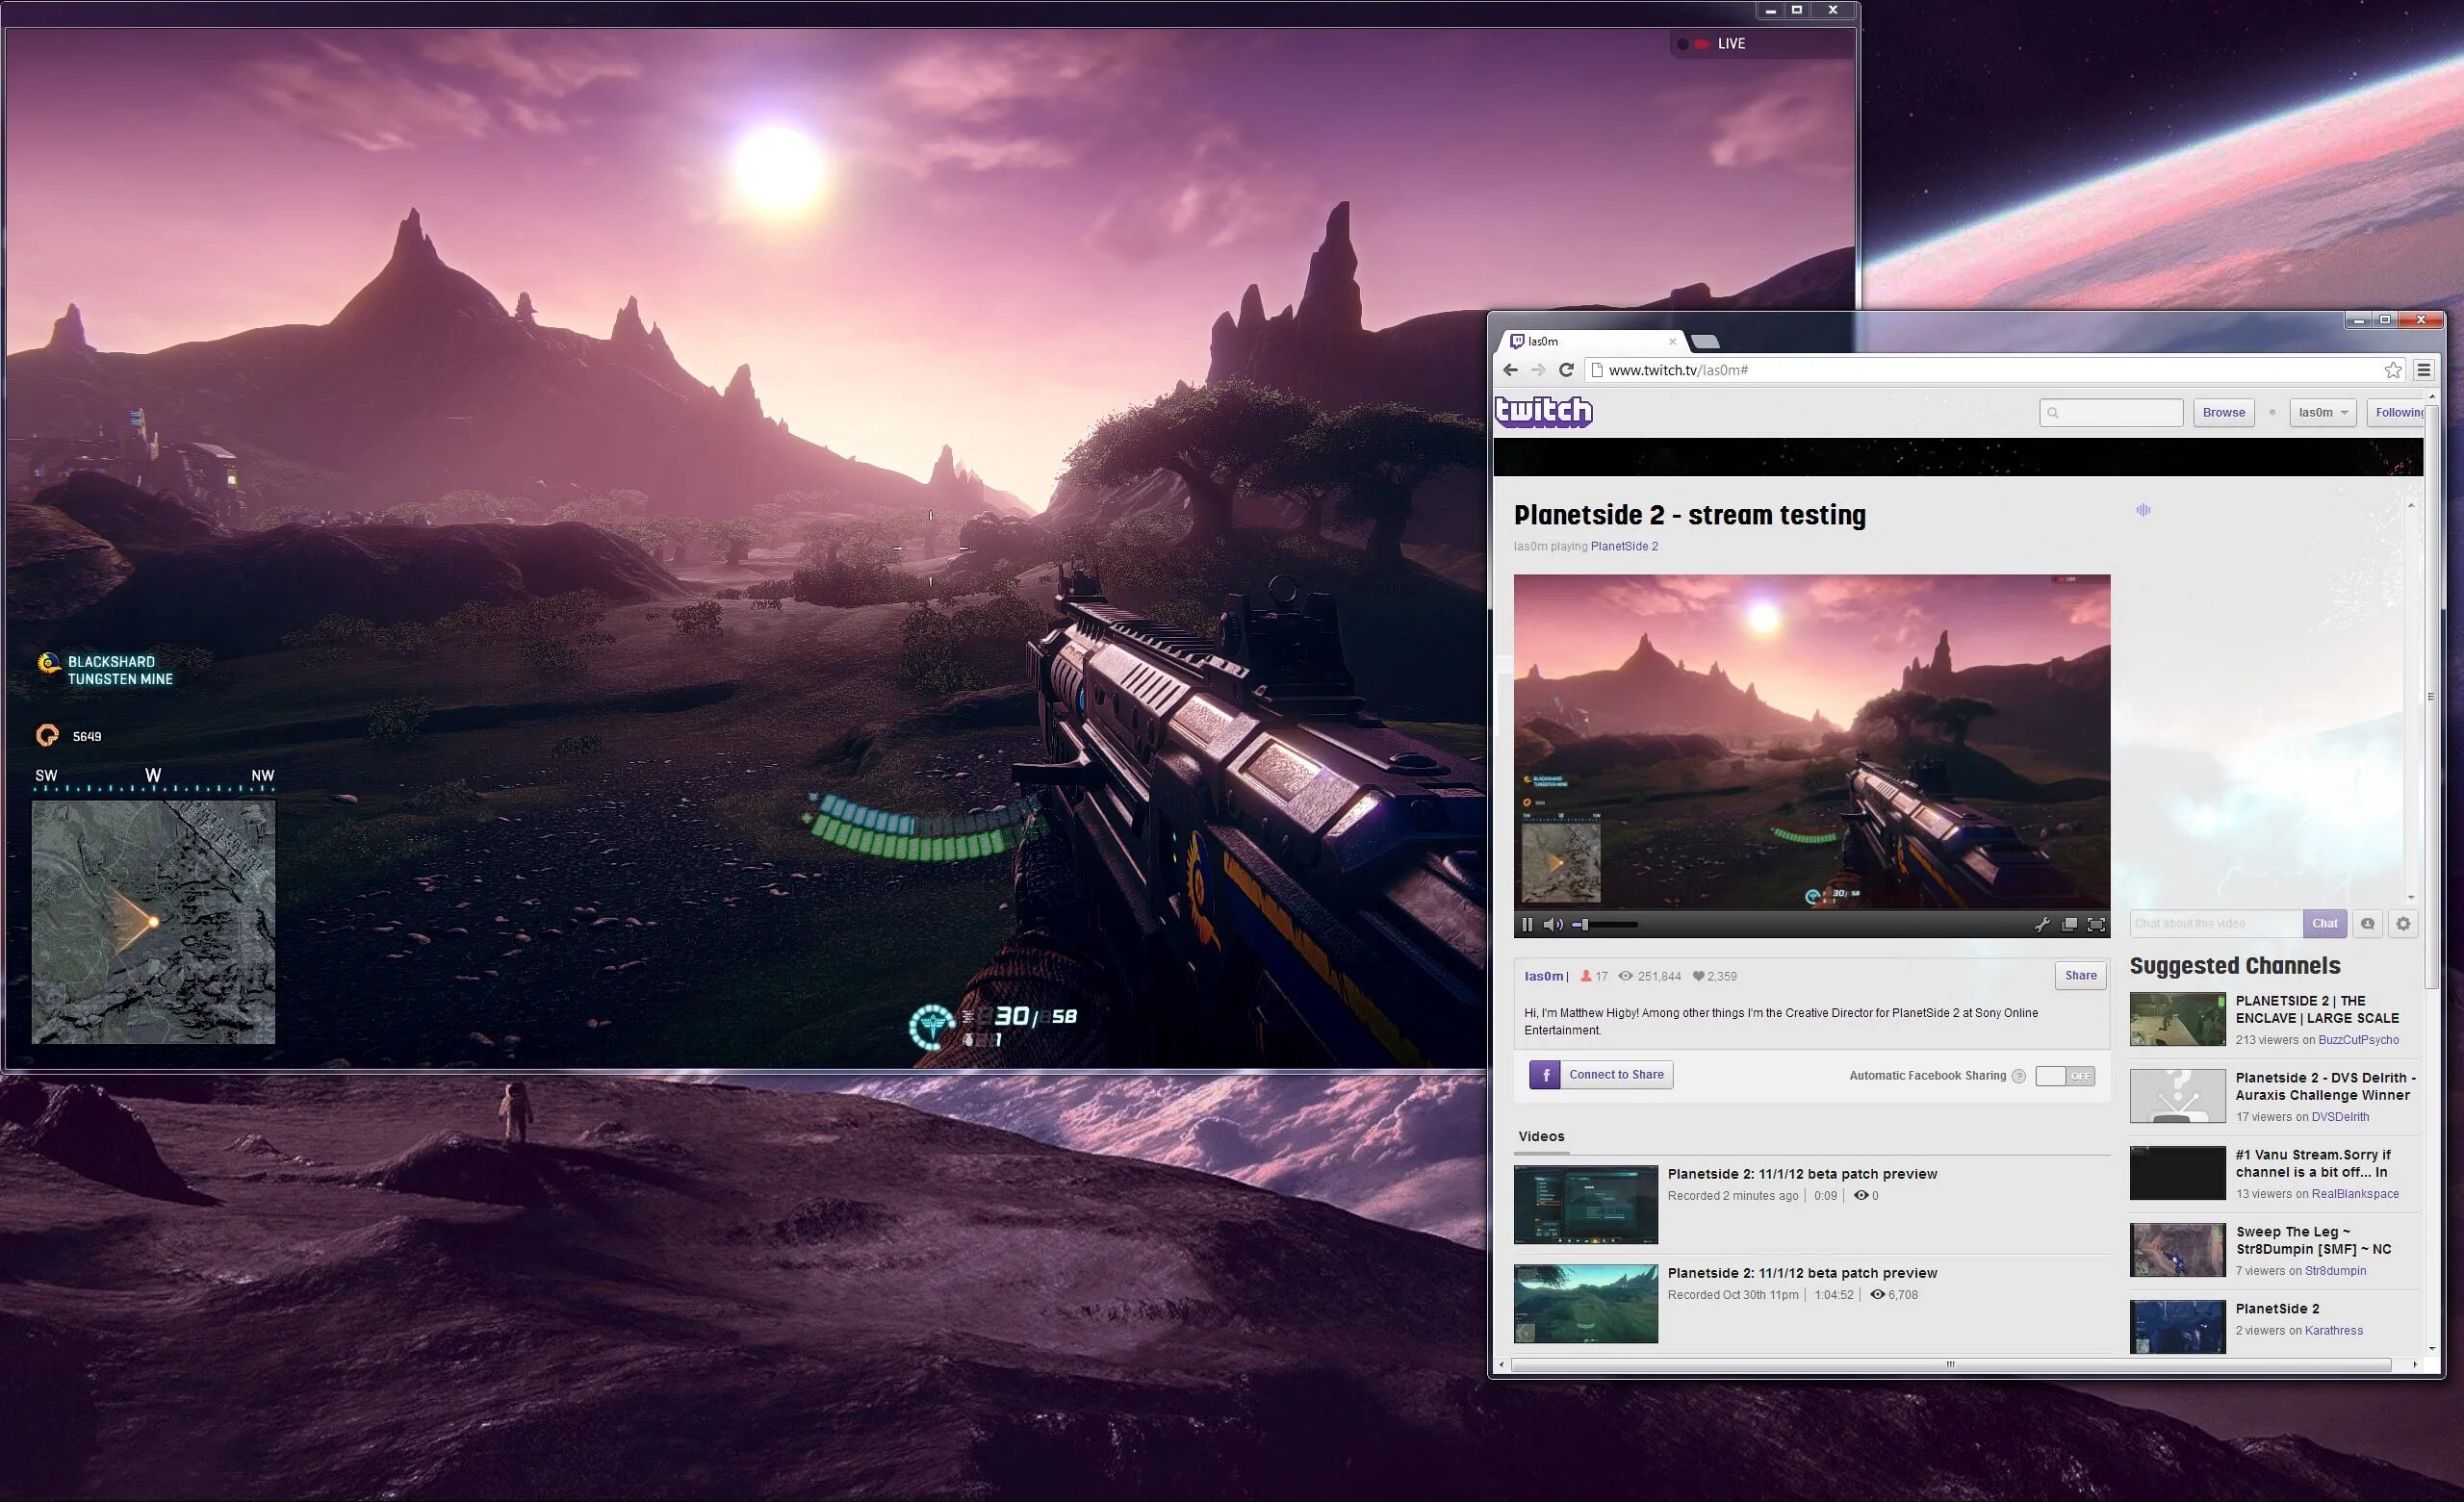Open chat settings gear icon

pos(2403,924)
